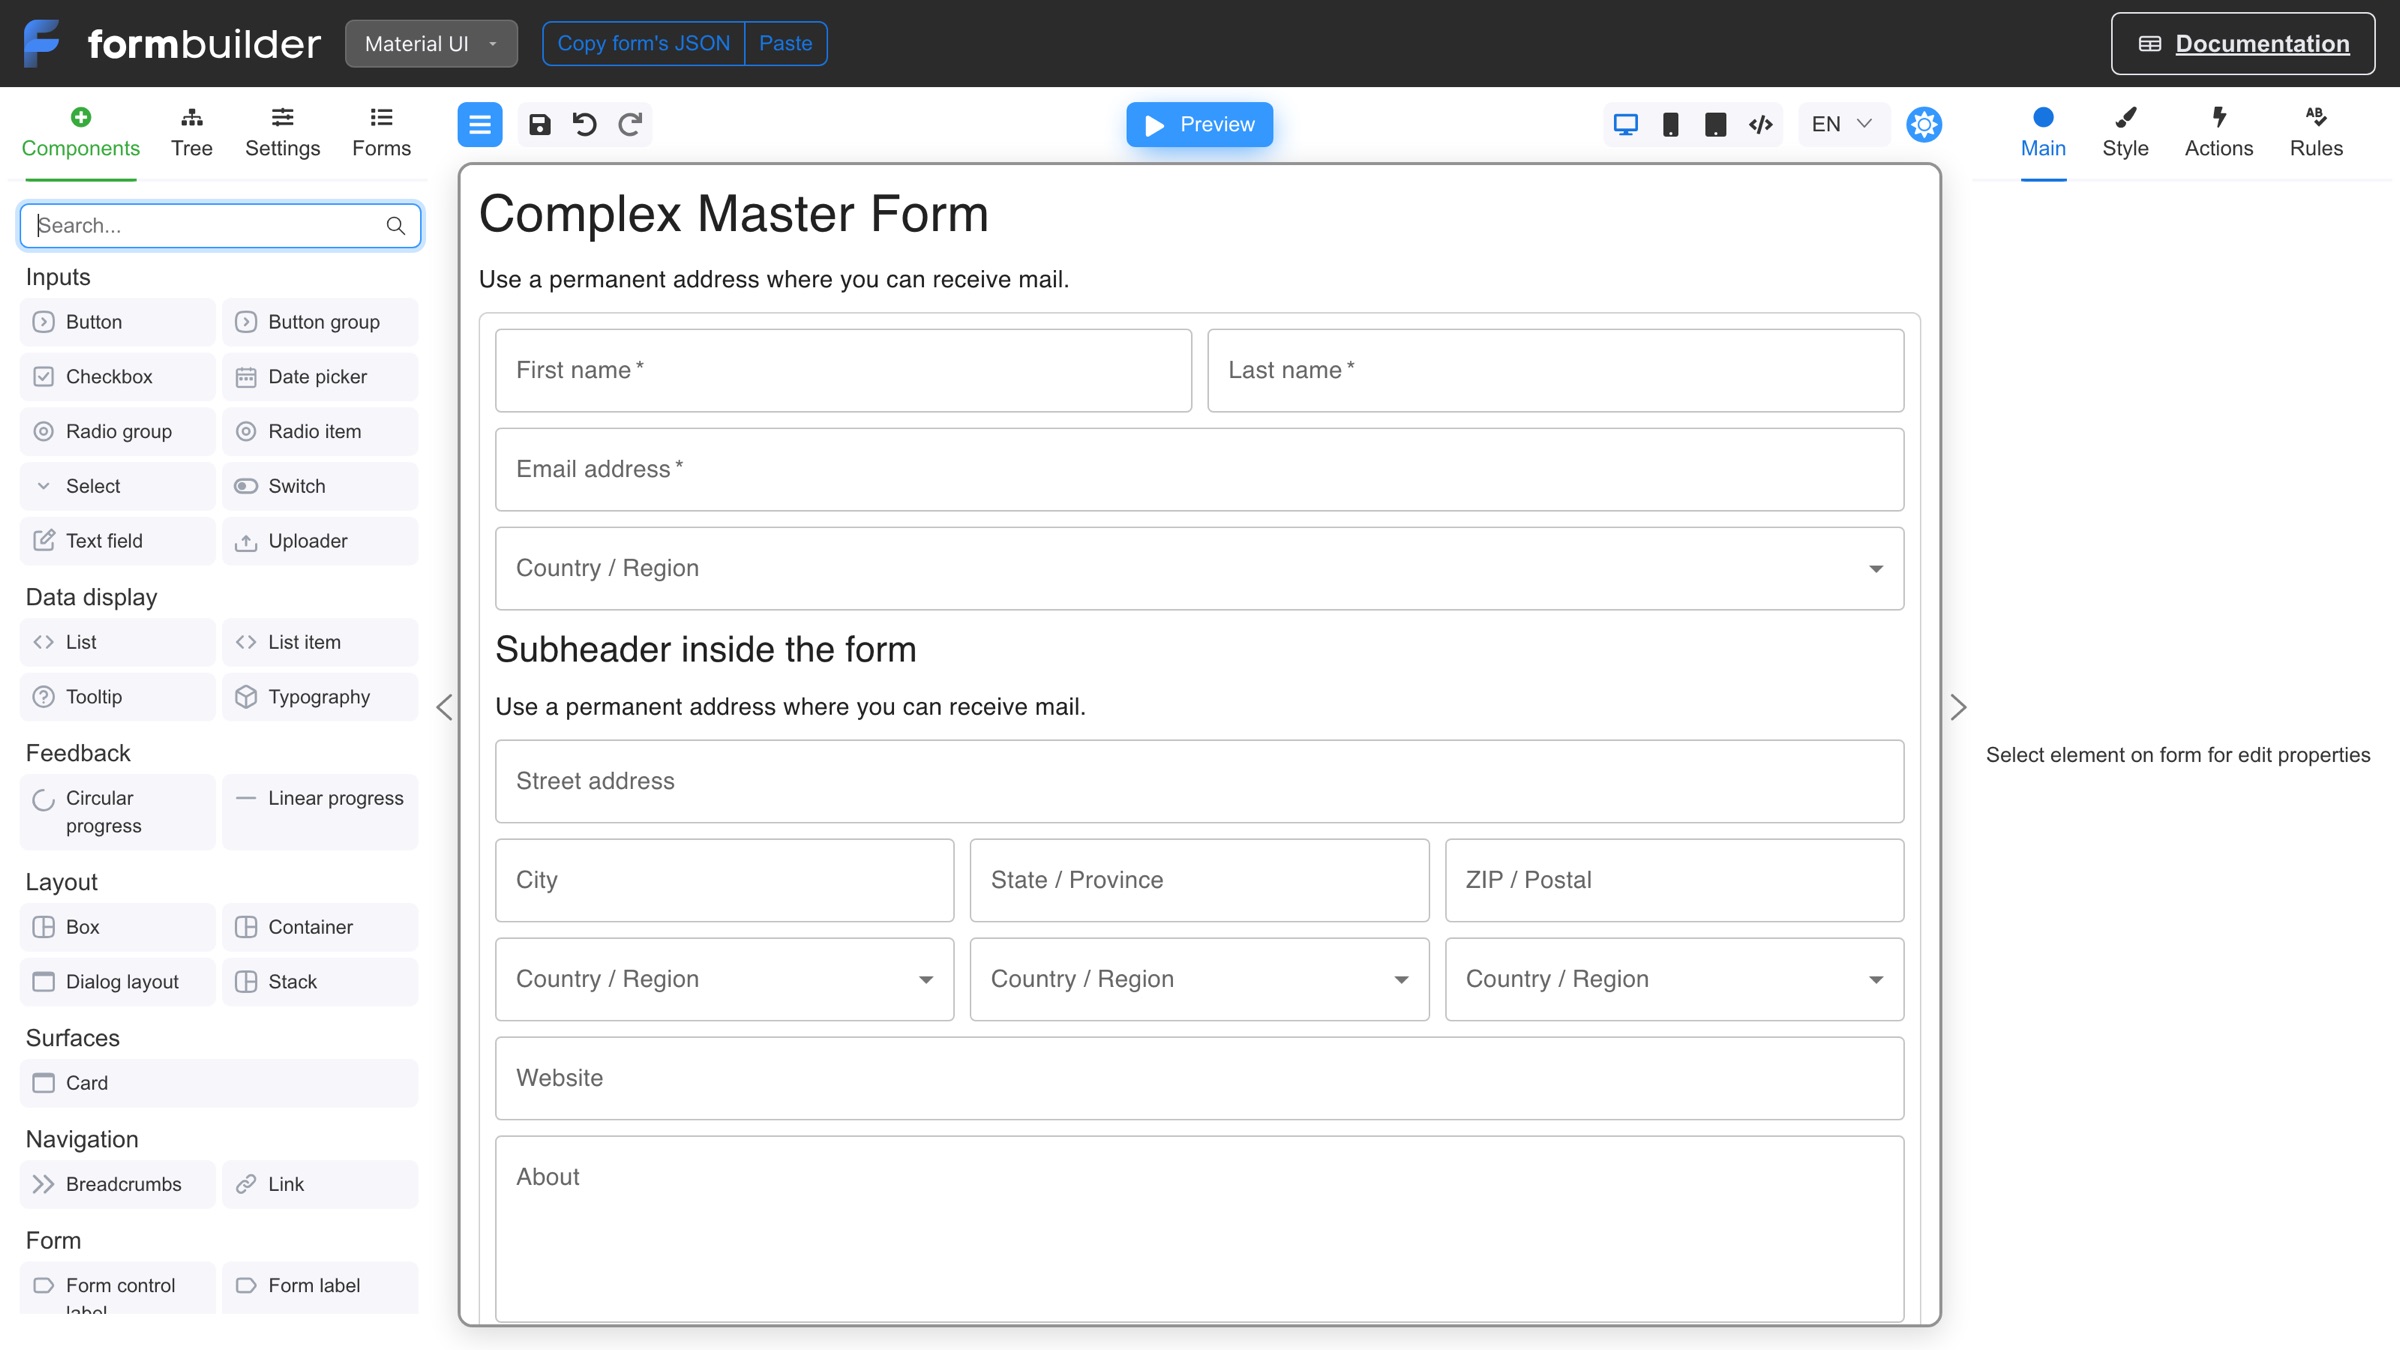Expand the full-width Country / Region select

click(1199, 568)
